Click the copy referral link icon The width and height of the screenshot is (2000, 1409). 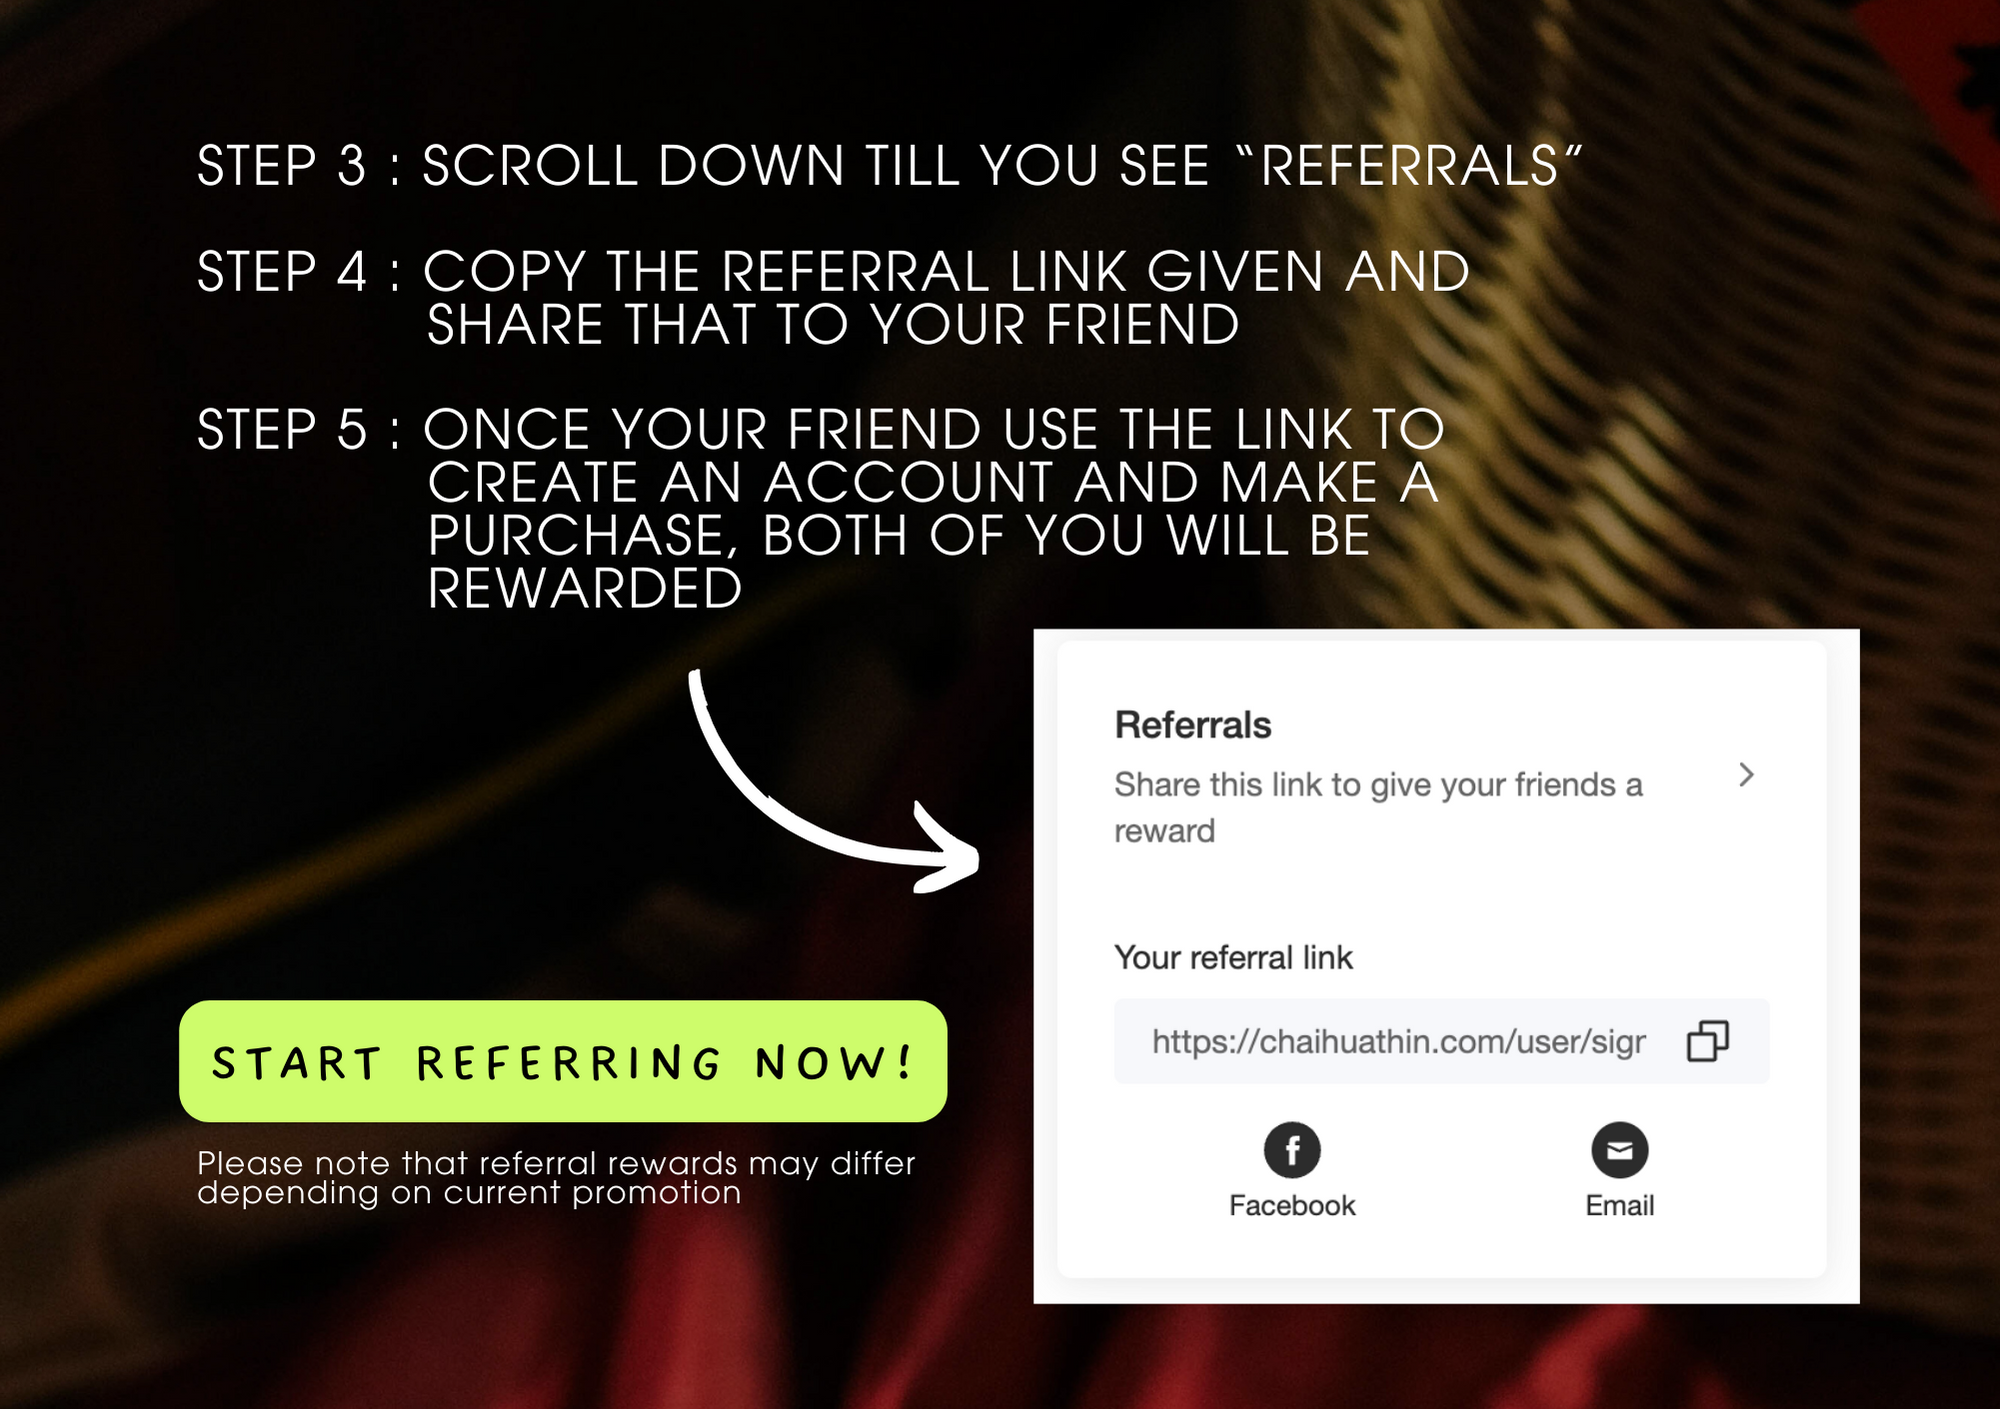click(1707, 1041)
